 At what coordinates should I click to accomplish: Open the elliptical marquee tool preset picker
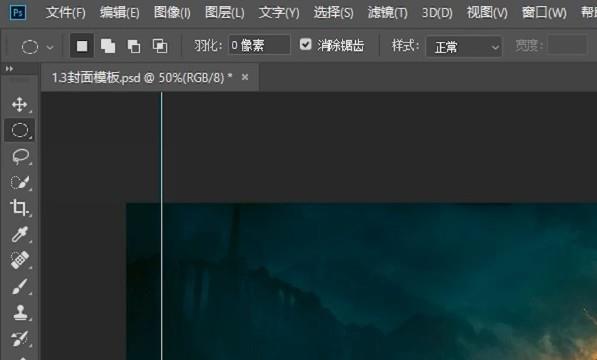(37, 47)
